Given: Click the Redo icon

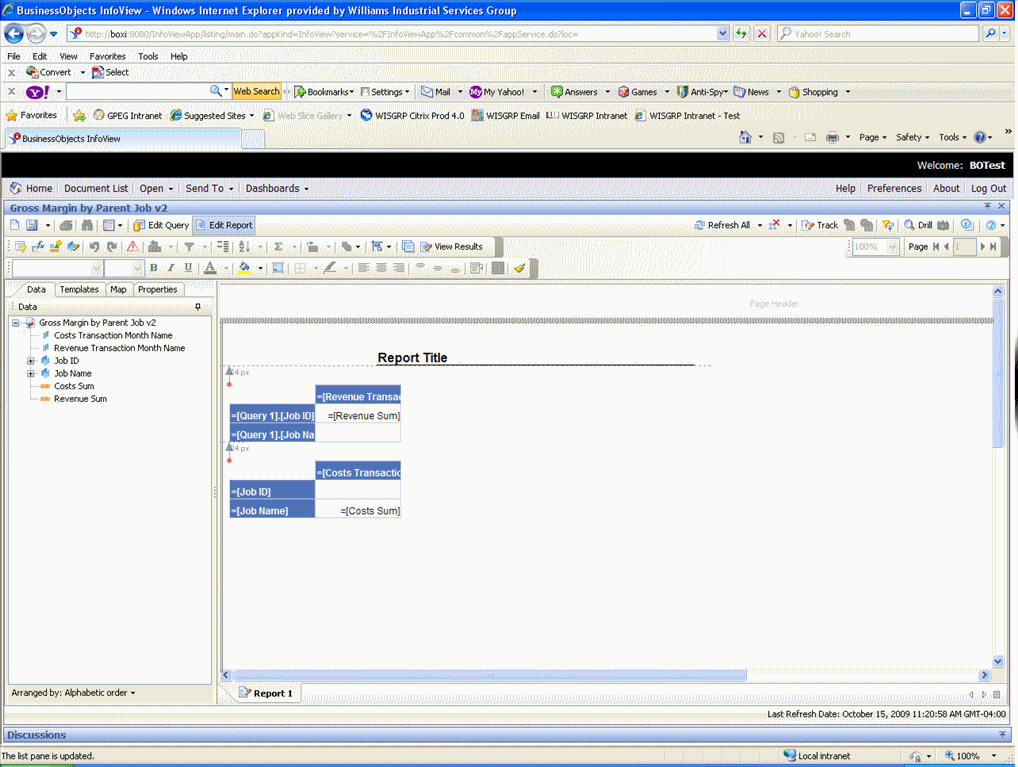Looking at the screenshot, I should (x=112, y=247).
